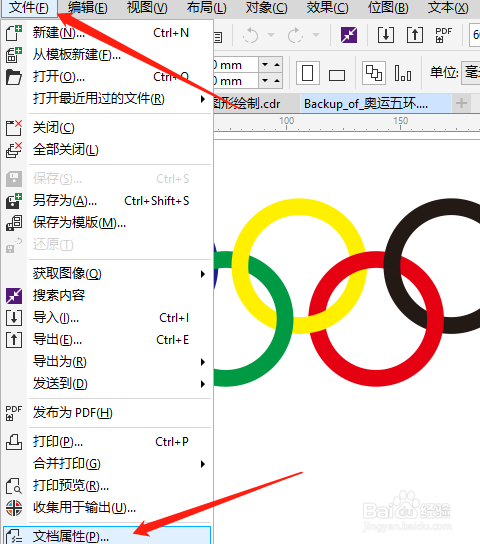Open the Undo history dropdown arrow
Image resolution: width=480 pixels, height=544 pixels.
271,35
